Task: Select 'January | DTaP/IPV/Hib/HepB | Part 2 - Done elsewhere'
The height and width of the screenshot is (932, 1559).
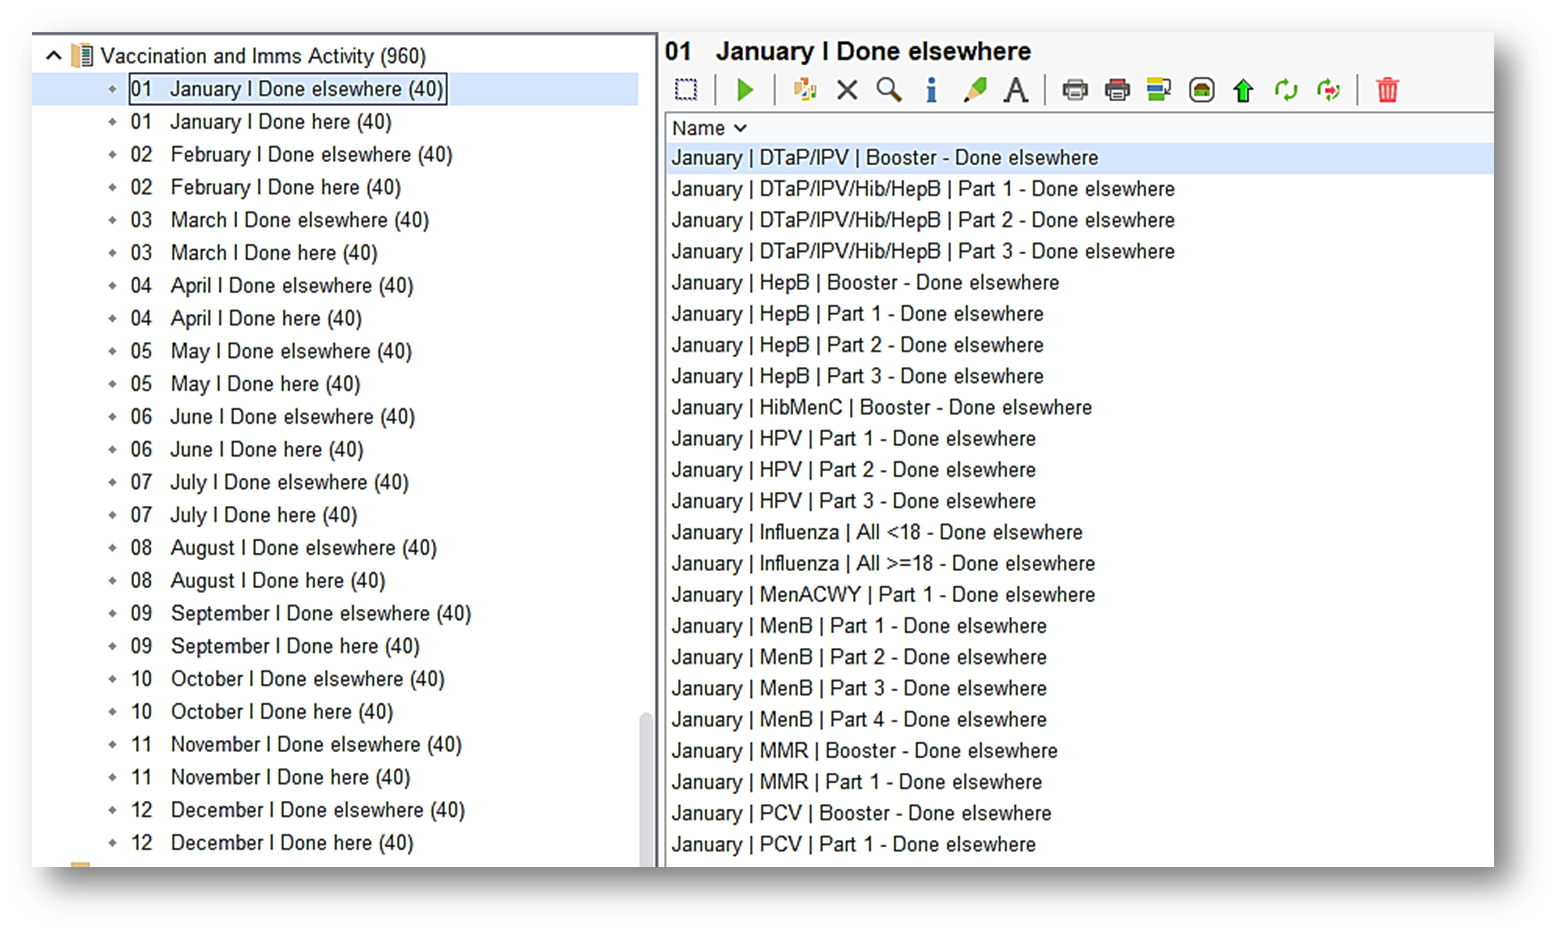Action: (923, 220)
